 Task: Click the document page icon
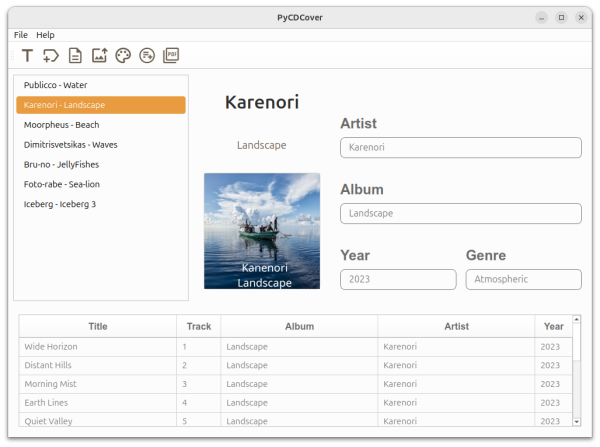click(x=75, y=56)
